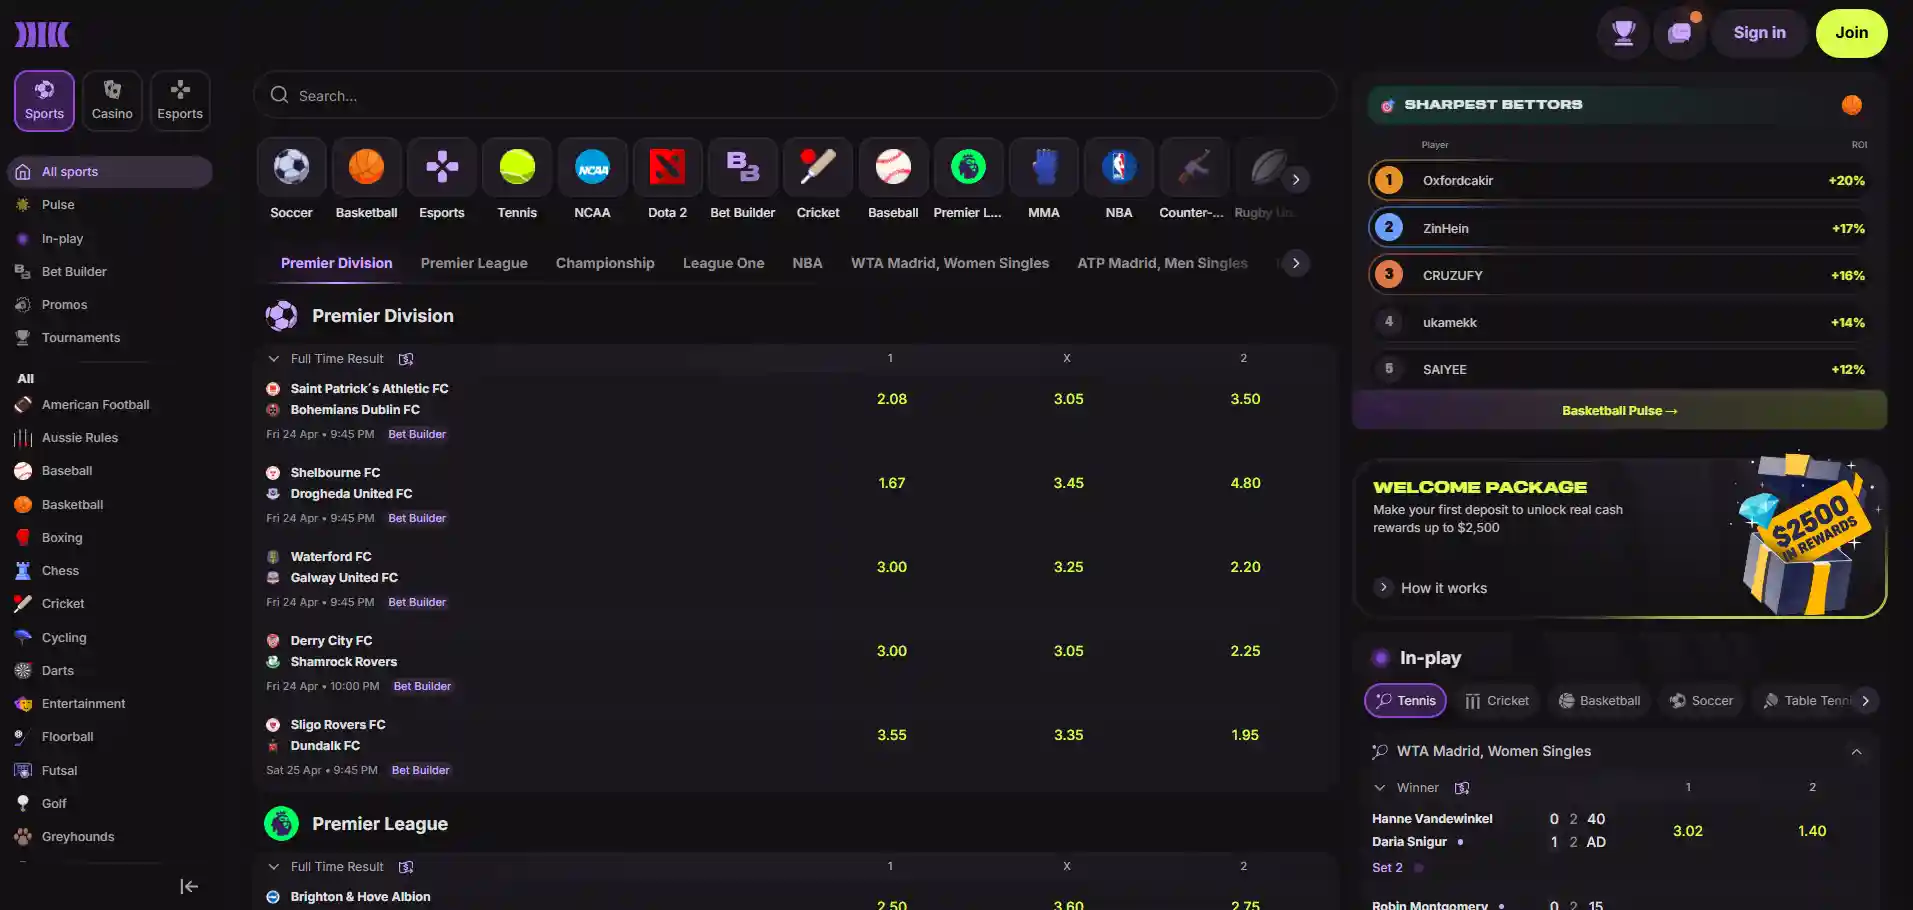This screenshot has width=1913, height=910.
Task: Collapse the left sidebar
Action: click(189, 886)
